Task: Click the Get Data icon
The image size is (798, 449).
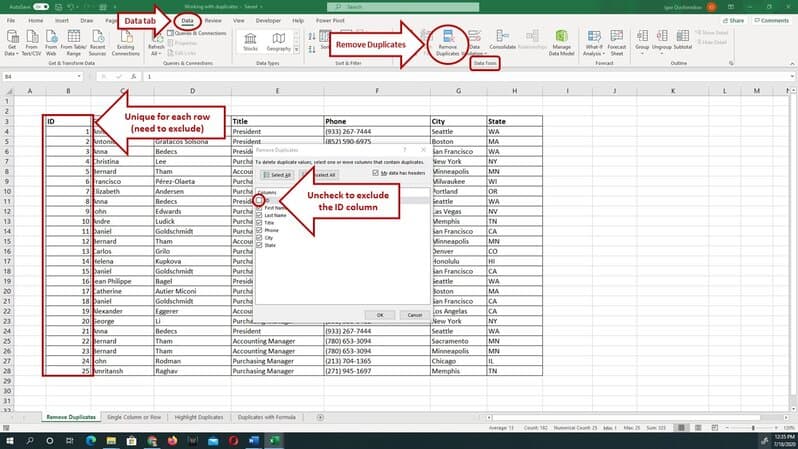Action: click(x=12, y=42)
